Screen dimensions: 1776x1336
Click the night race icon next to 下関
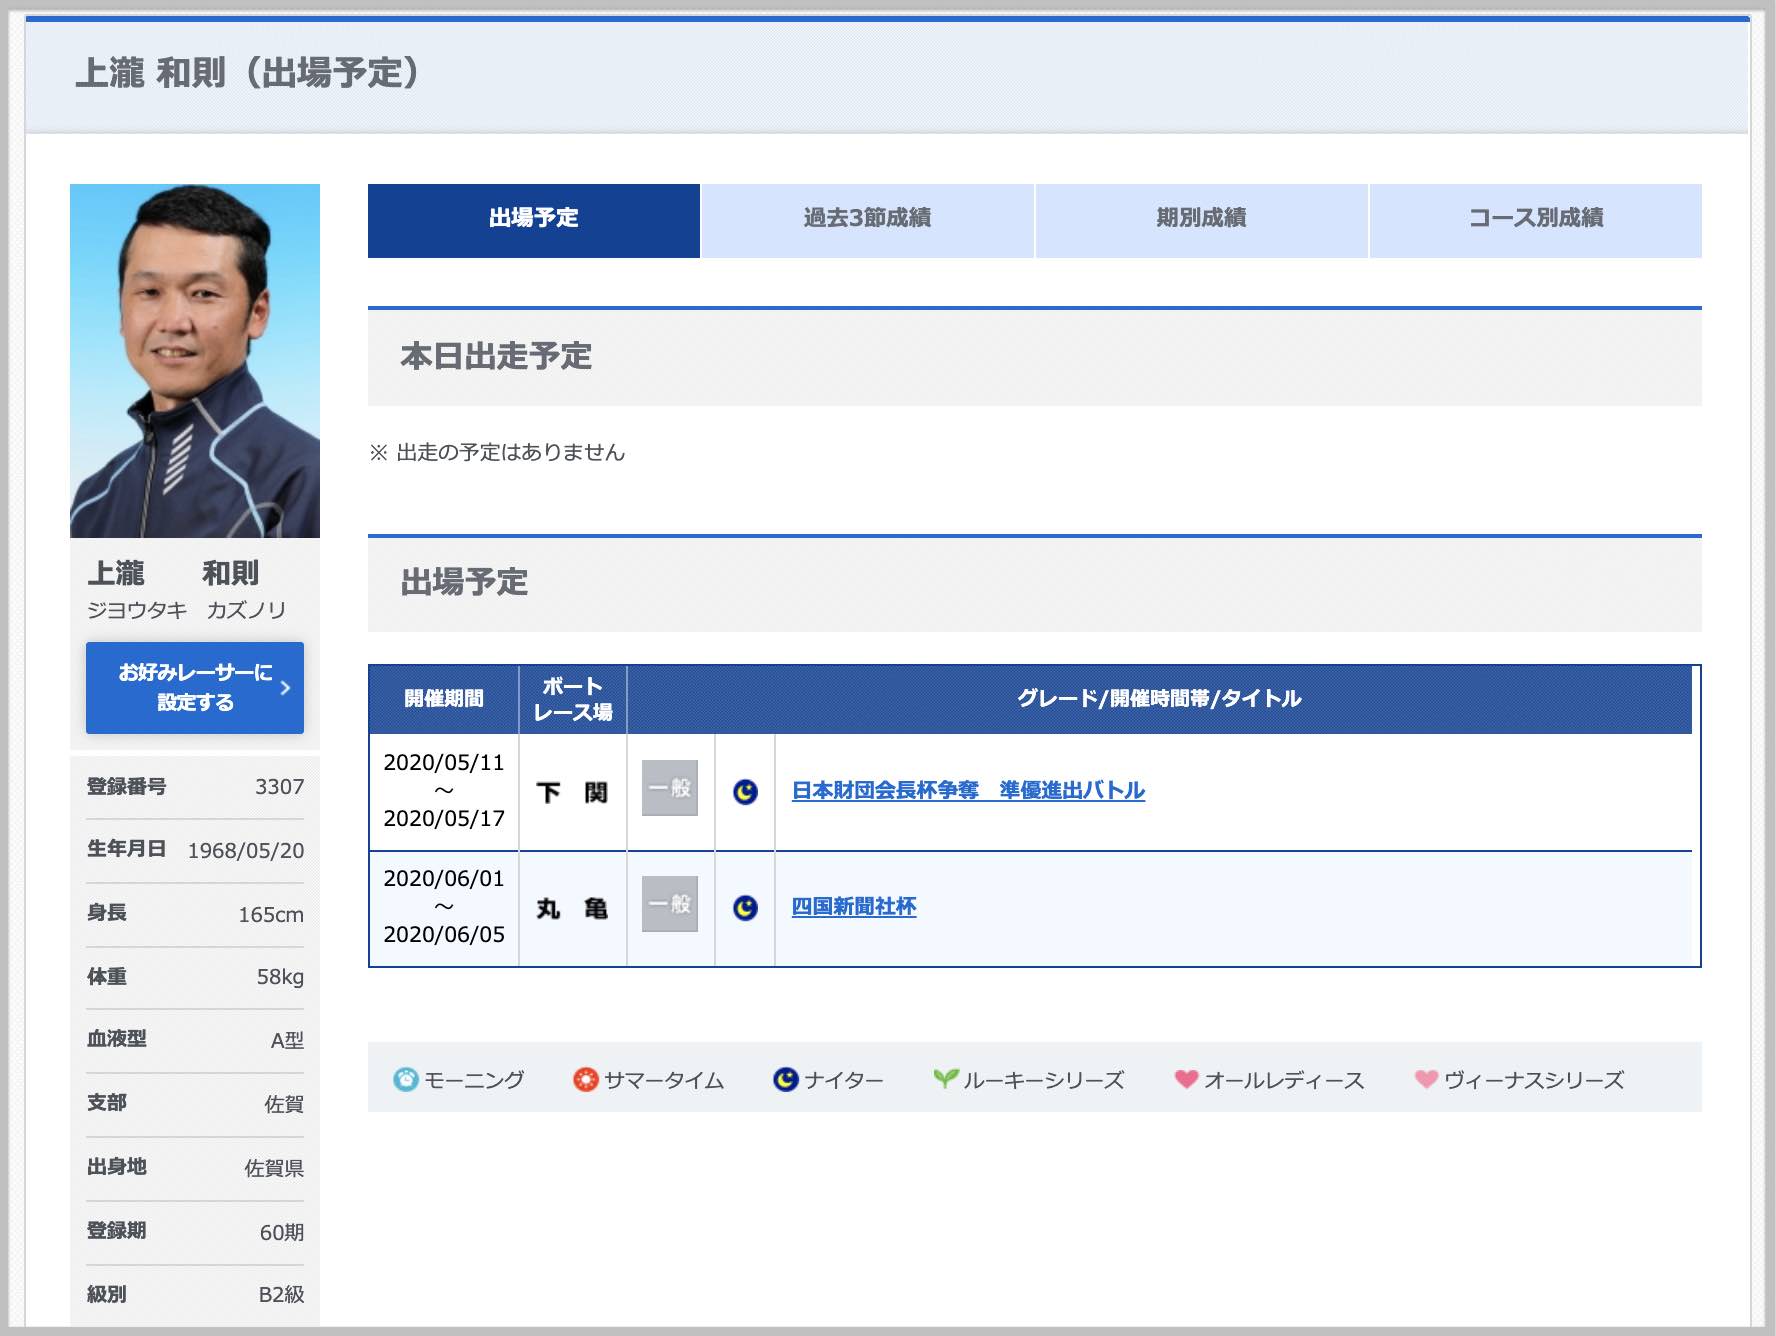point(746,790)
